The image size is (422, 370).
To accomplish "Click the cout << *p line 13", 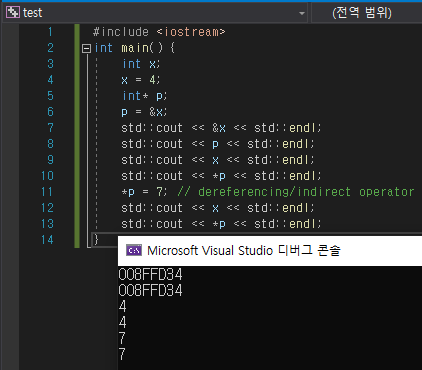I will tap(221, 224).
